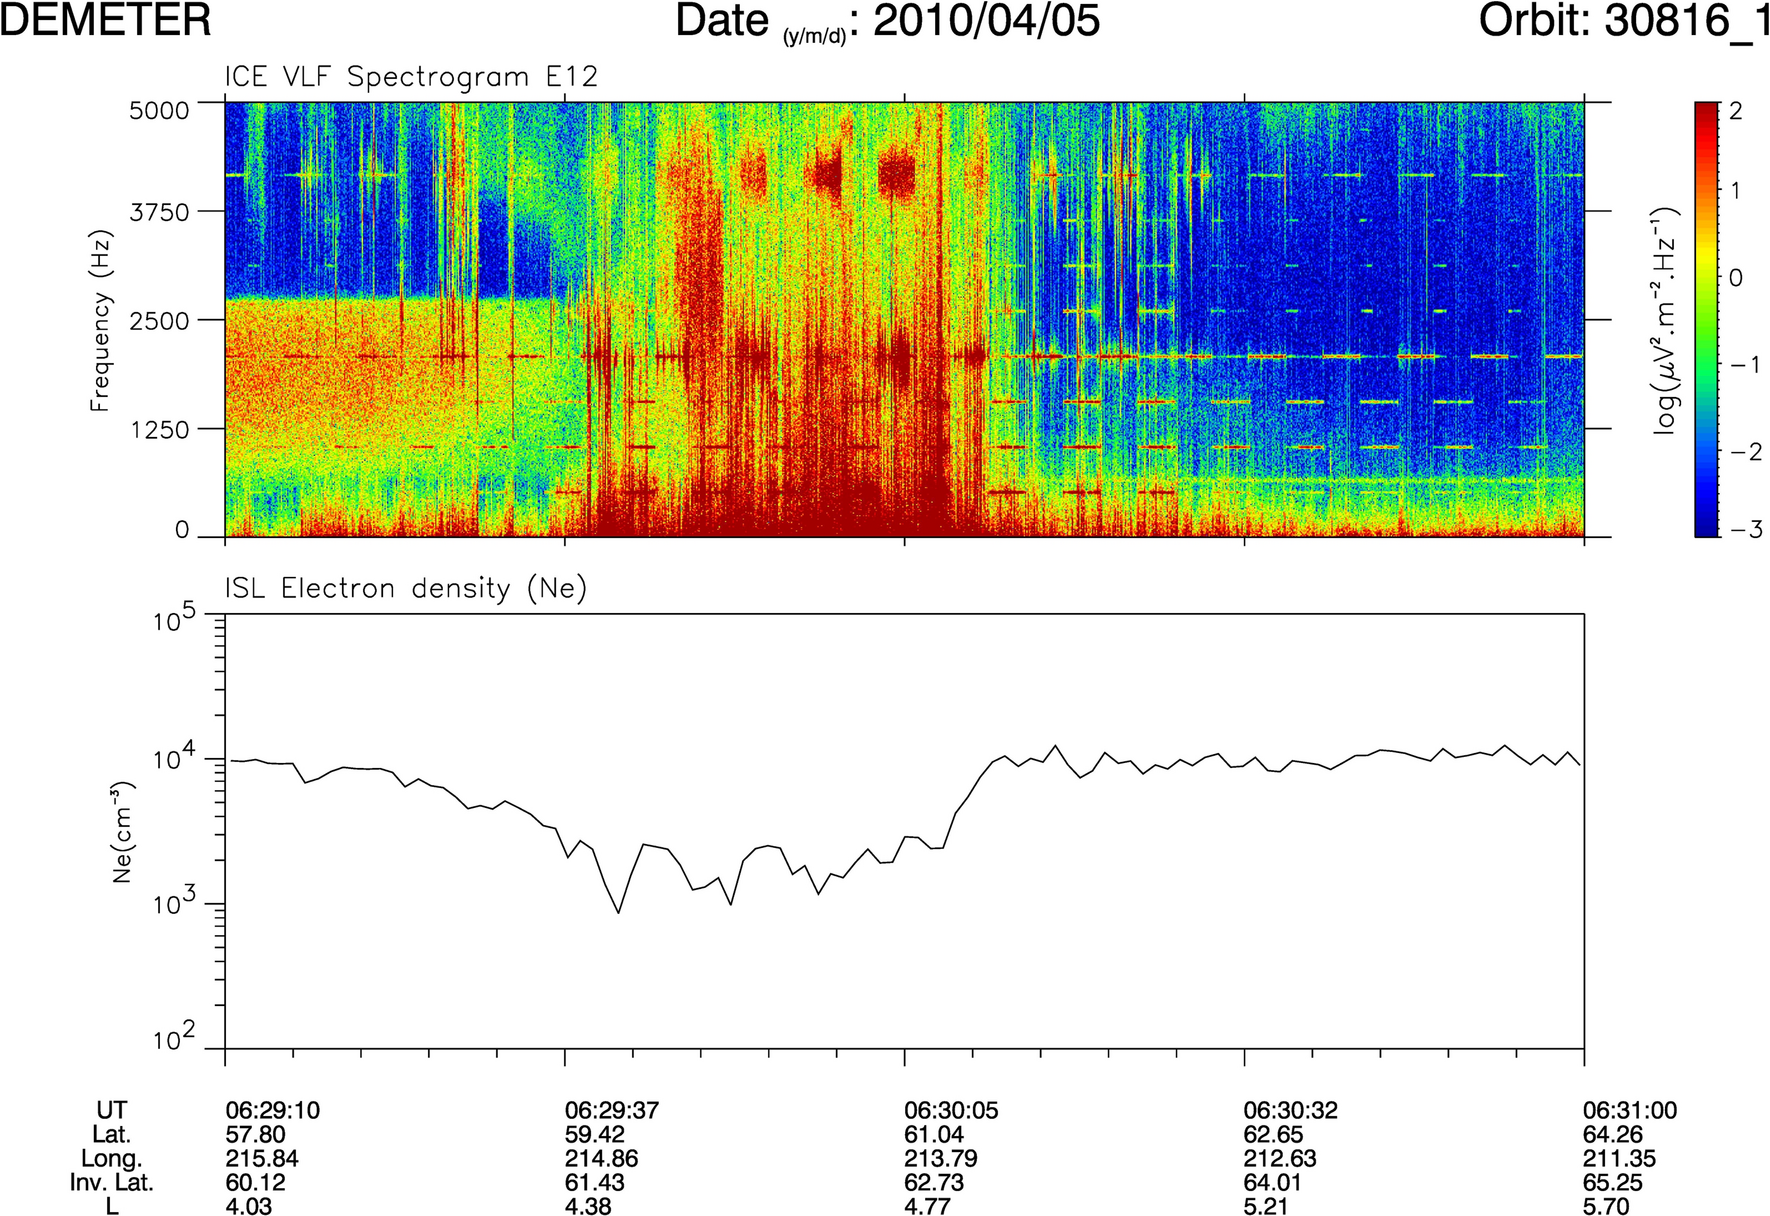Click the longitude value 212.63
1770x1216 pixels.
pyautogui.click(x=1280, y=1159)
